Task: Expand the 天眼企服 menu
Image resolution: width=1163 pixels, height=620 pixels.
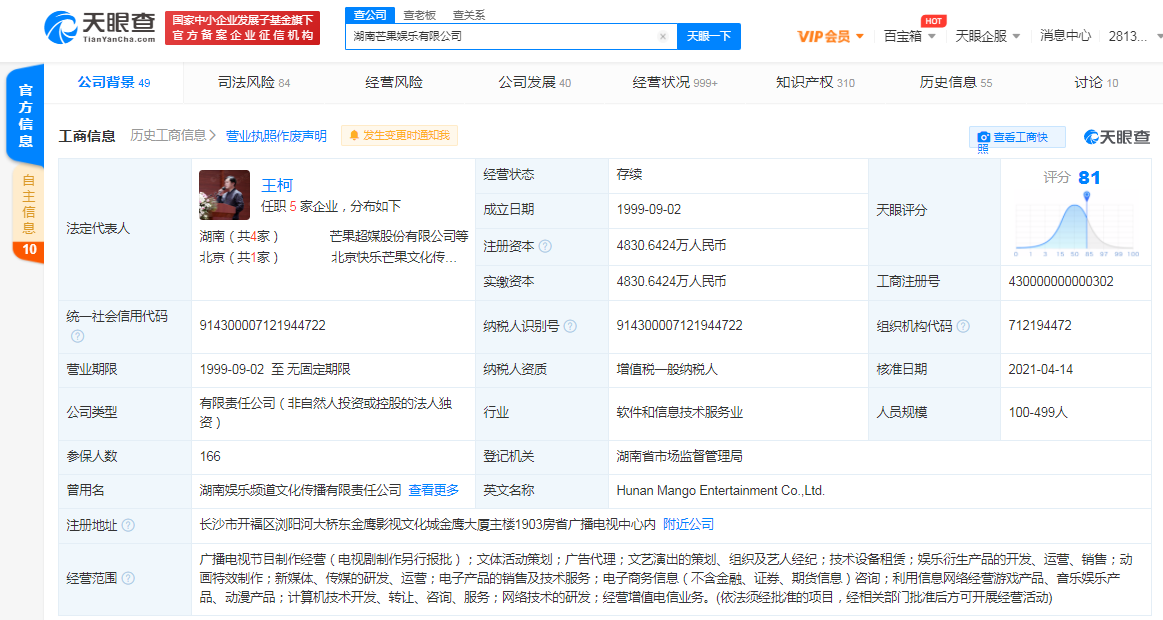Action: pyautogui.click(x=987, y=36)
